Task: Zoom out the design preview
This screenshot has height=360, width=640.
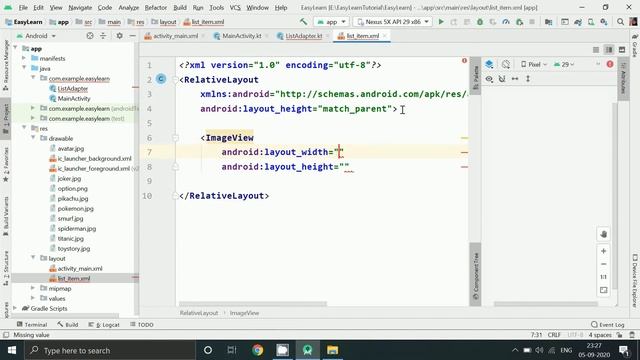Action: (x=604, y=264)
